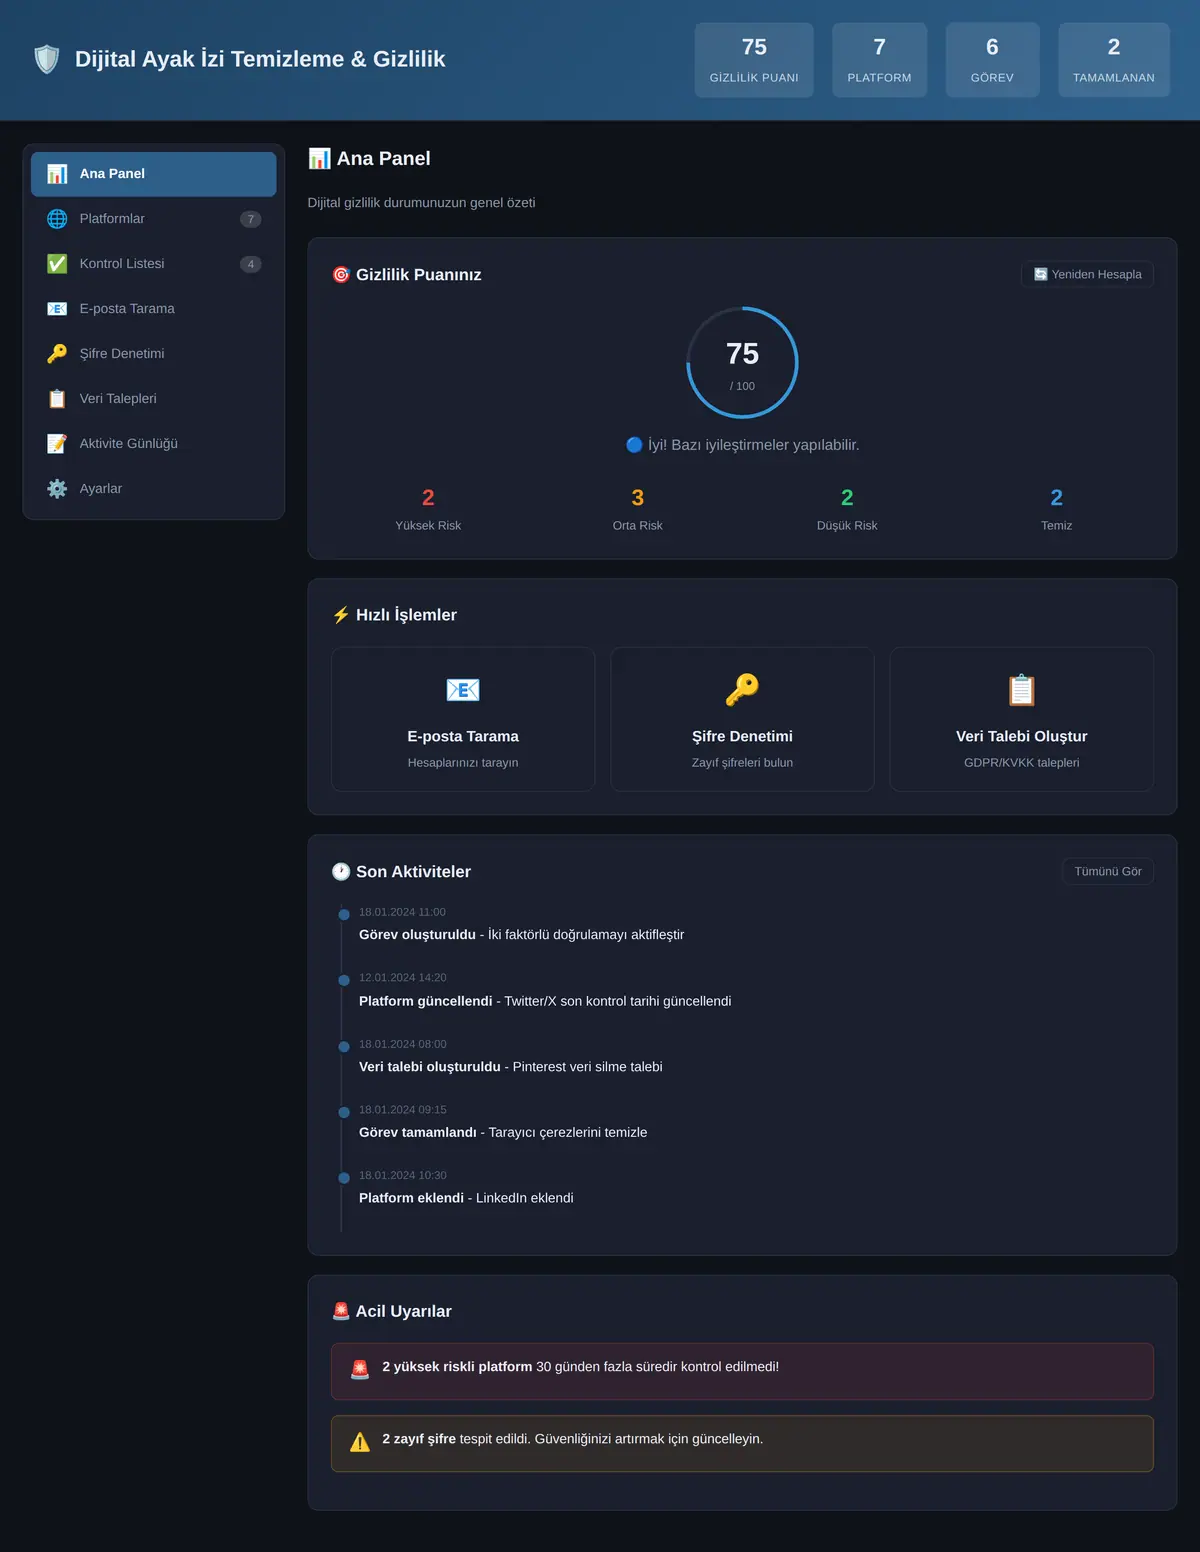
Task: Click the E-posta Tarama envelope icon in sidebar
Action: pyautogui.click(x=57, y=309)
